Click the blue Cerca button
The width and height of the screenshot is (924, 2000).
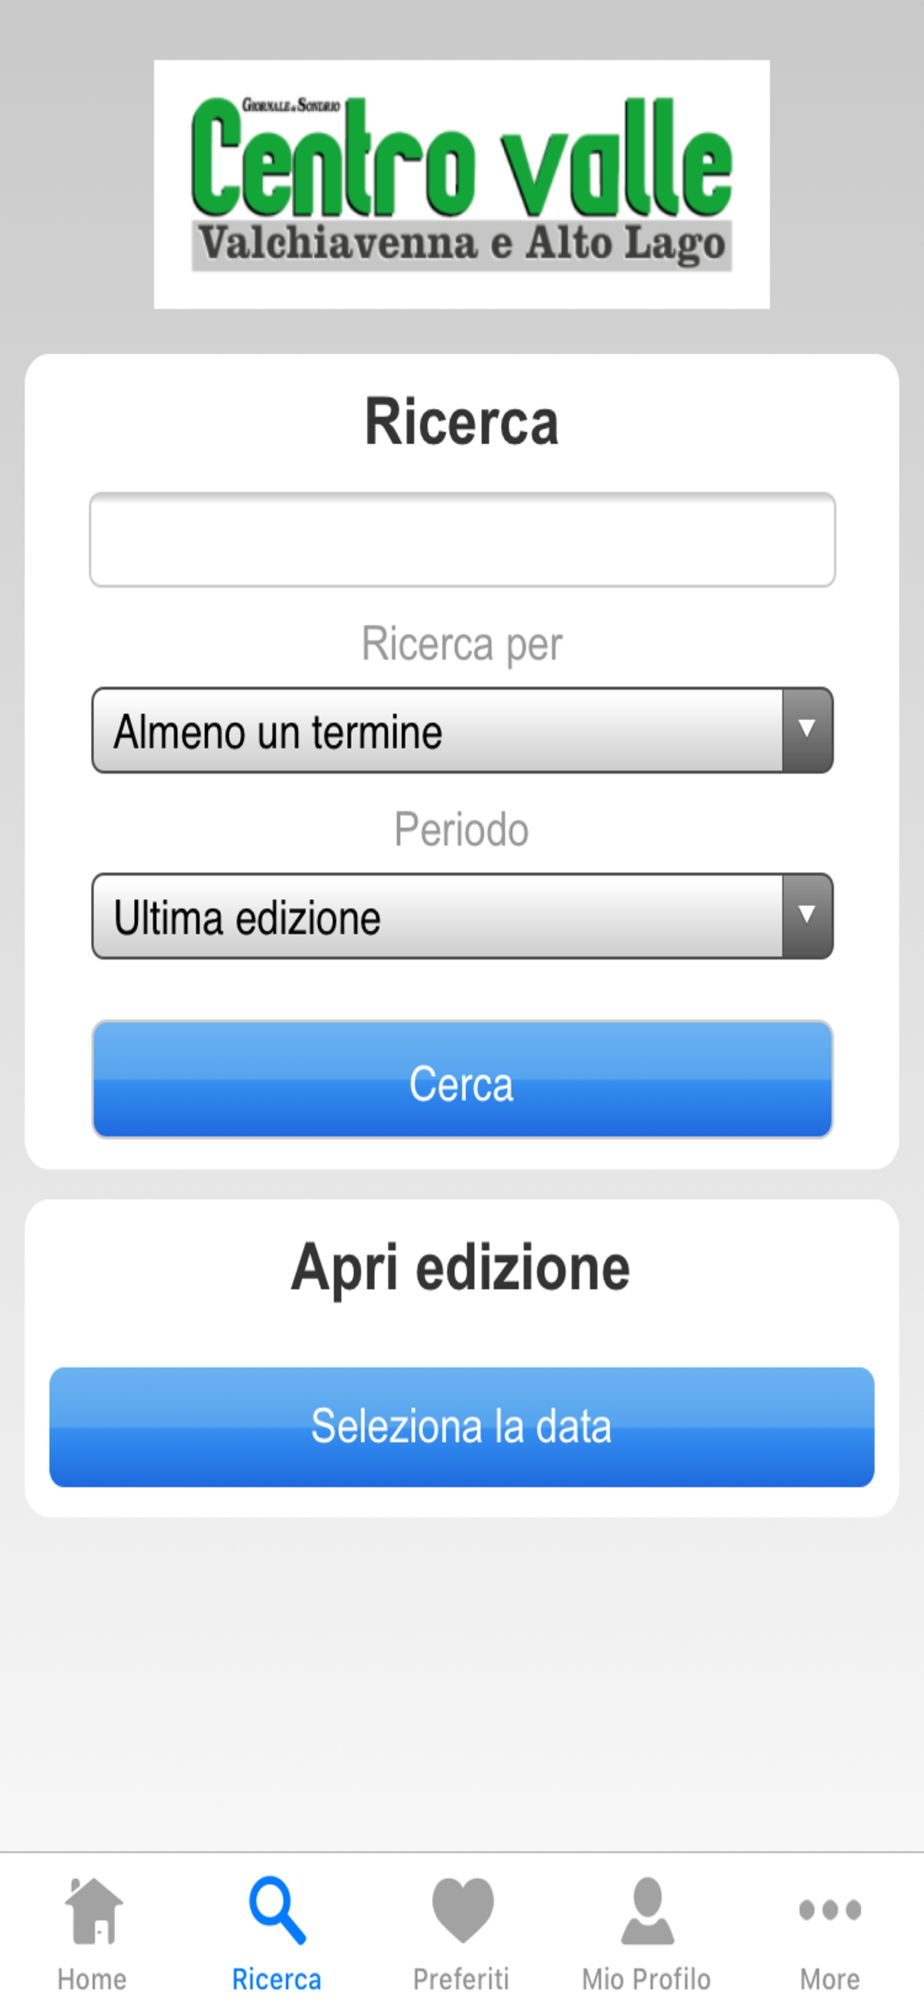coord(462,1079)
